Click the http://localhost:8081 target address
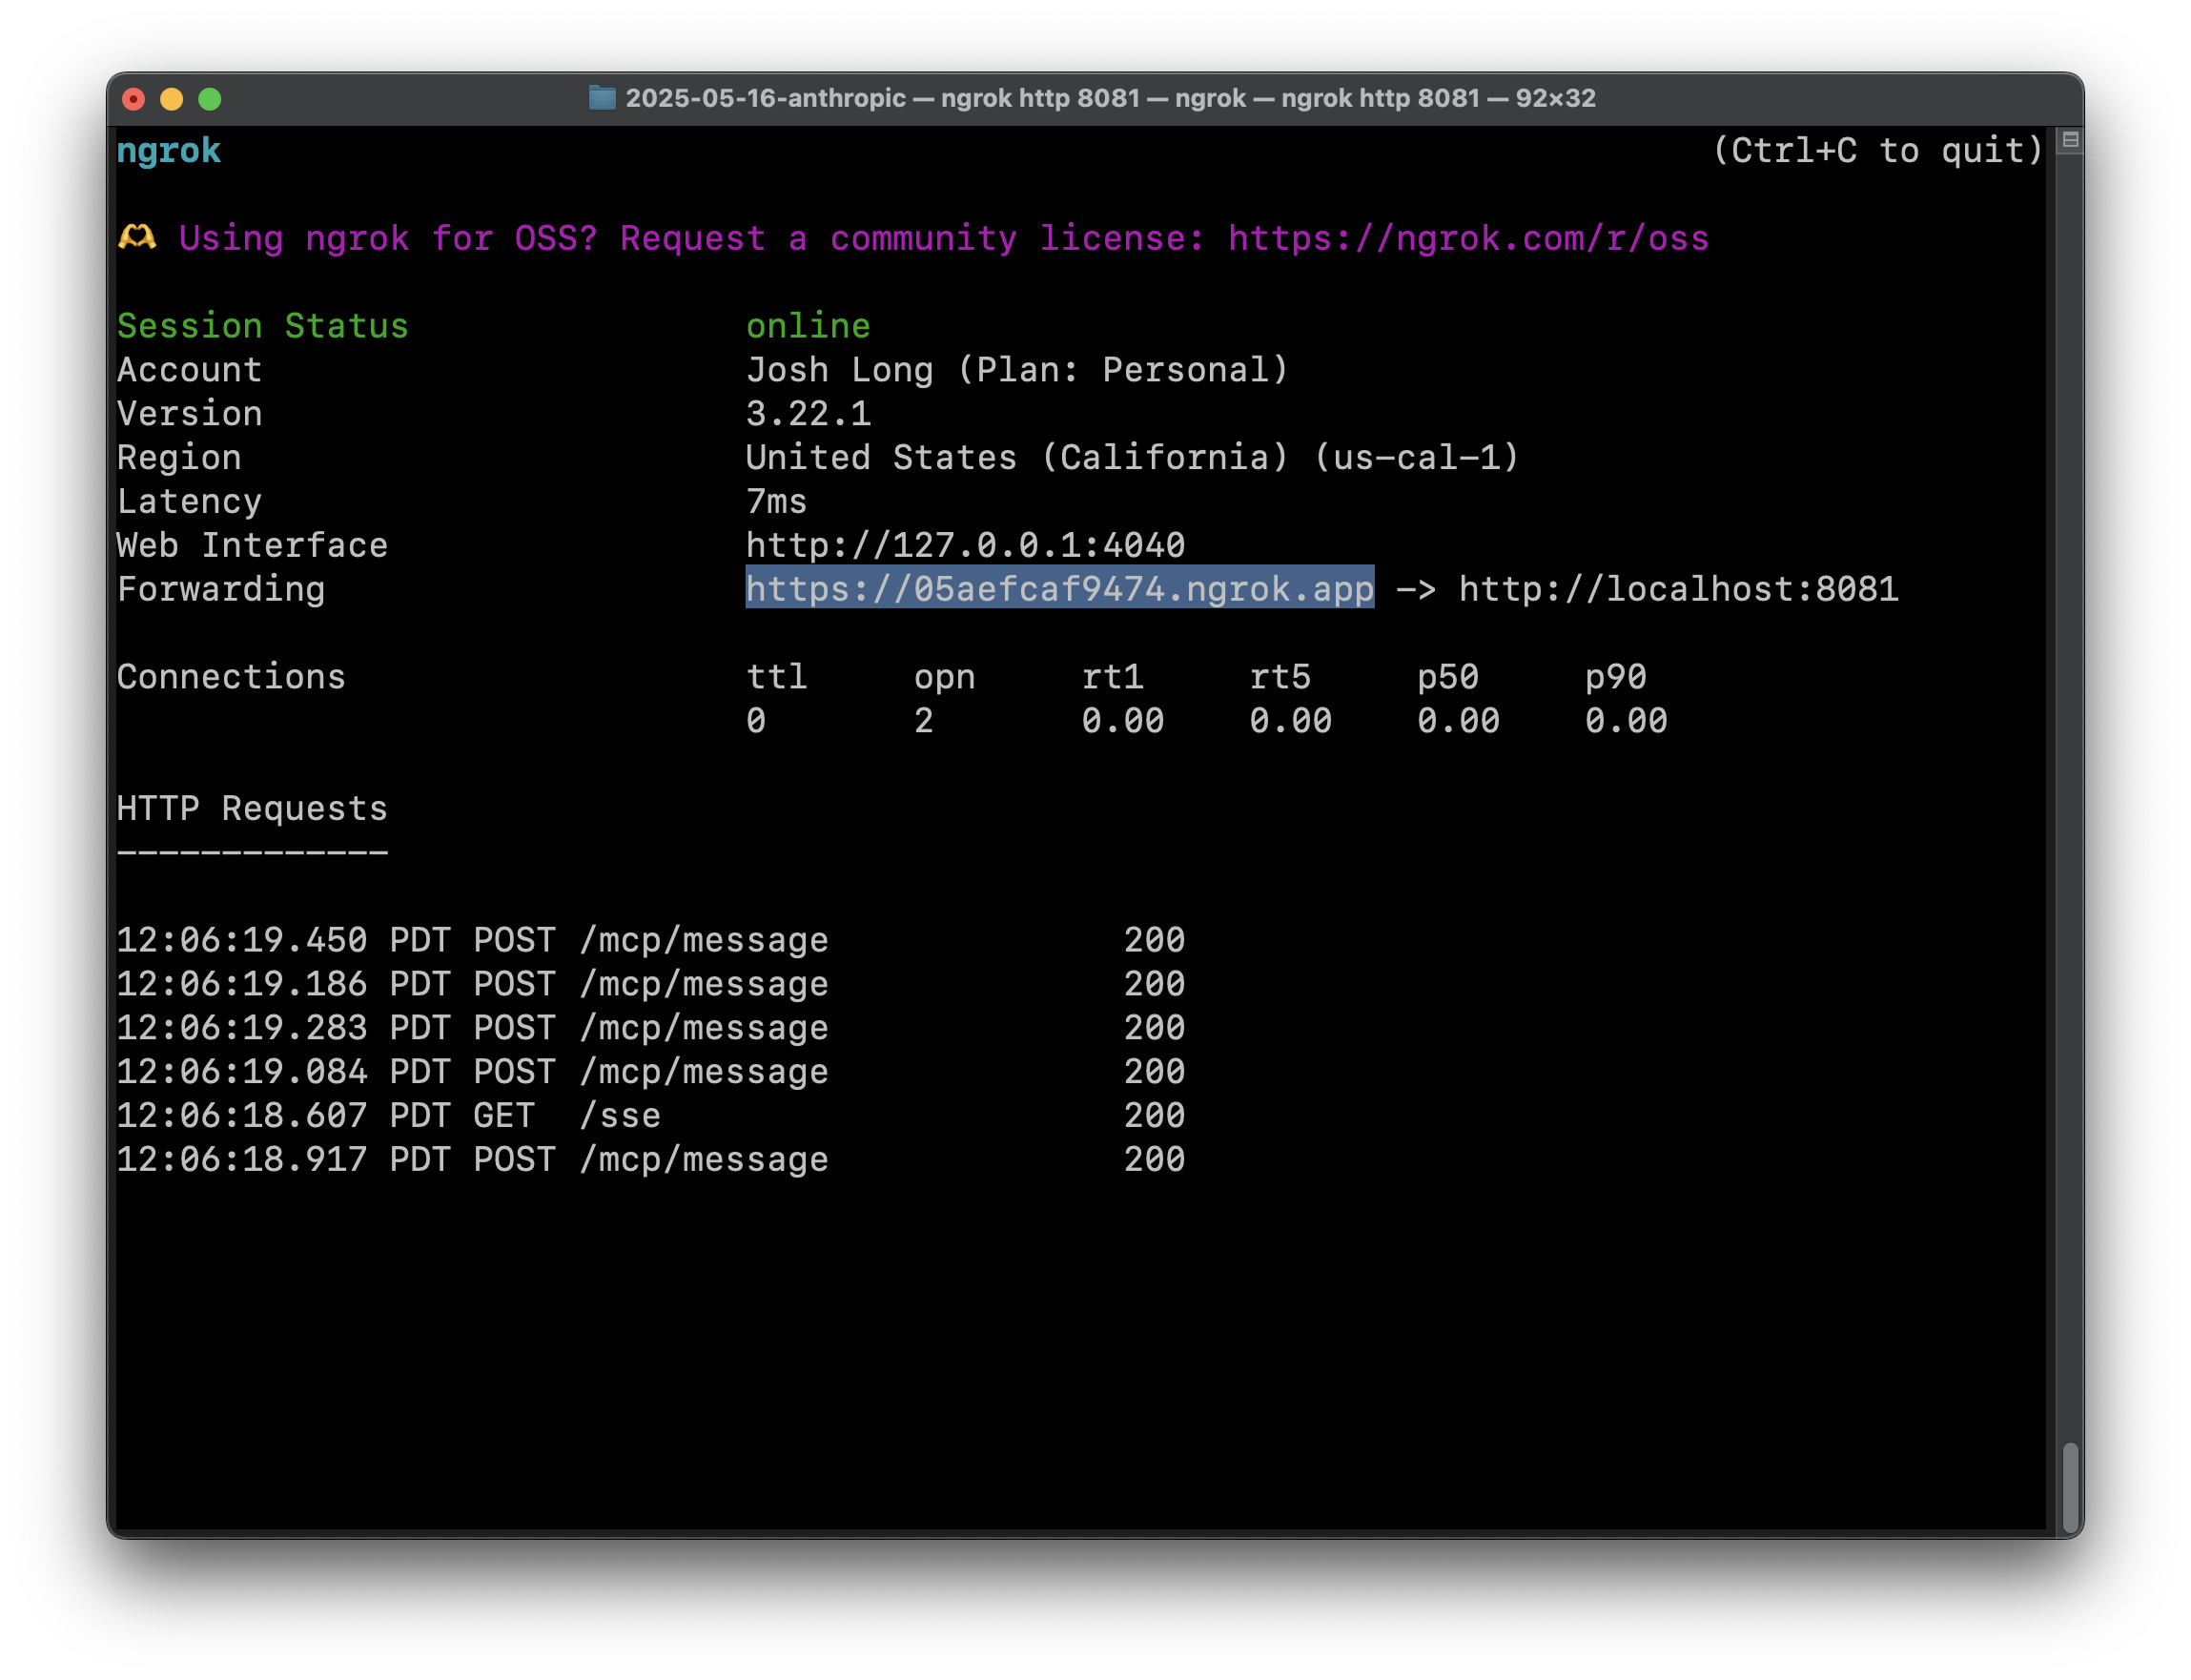Screen dimensions: 2191x1680 coord(1678,589)
